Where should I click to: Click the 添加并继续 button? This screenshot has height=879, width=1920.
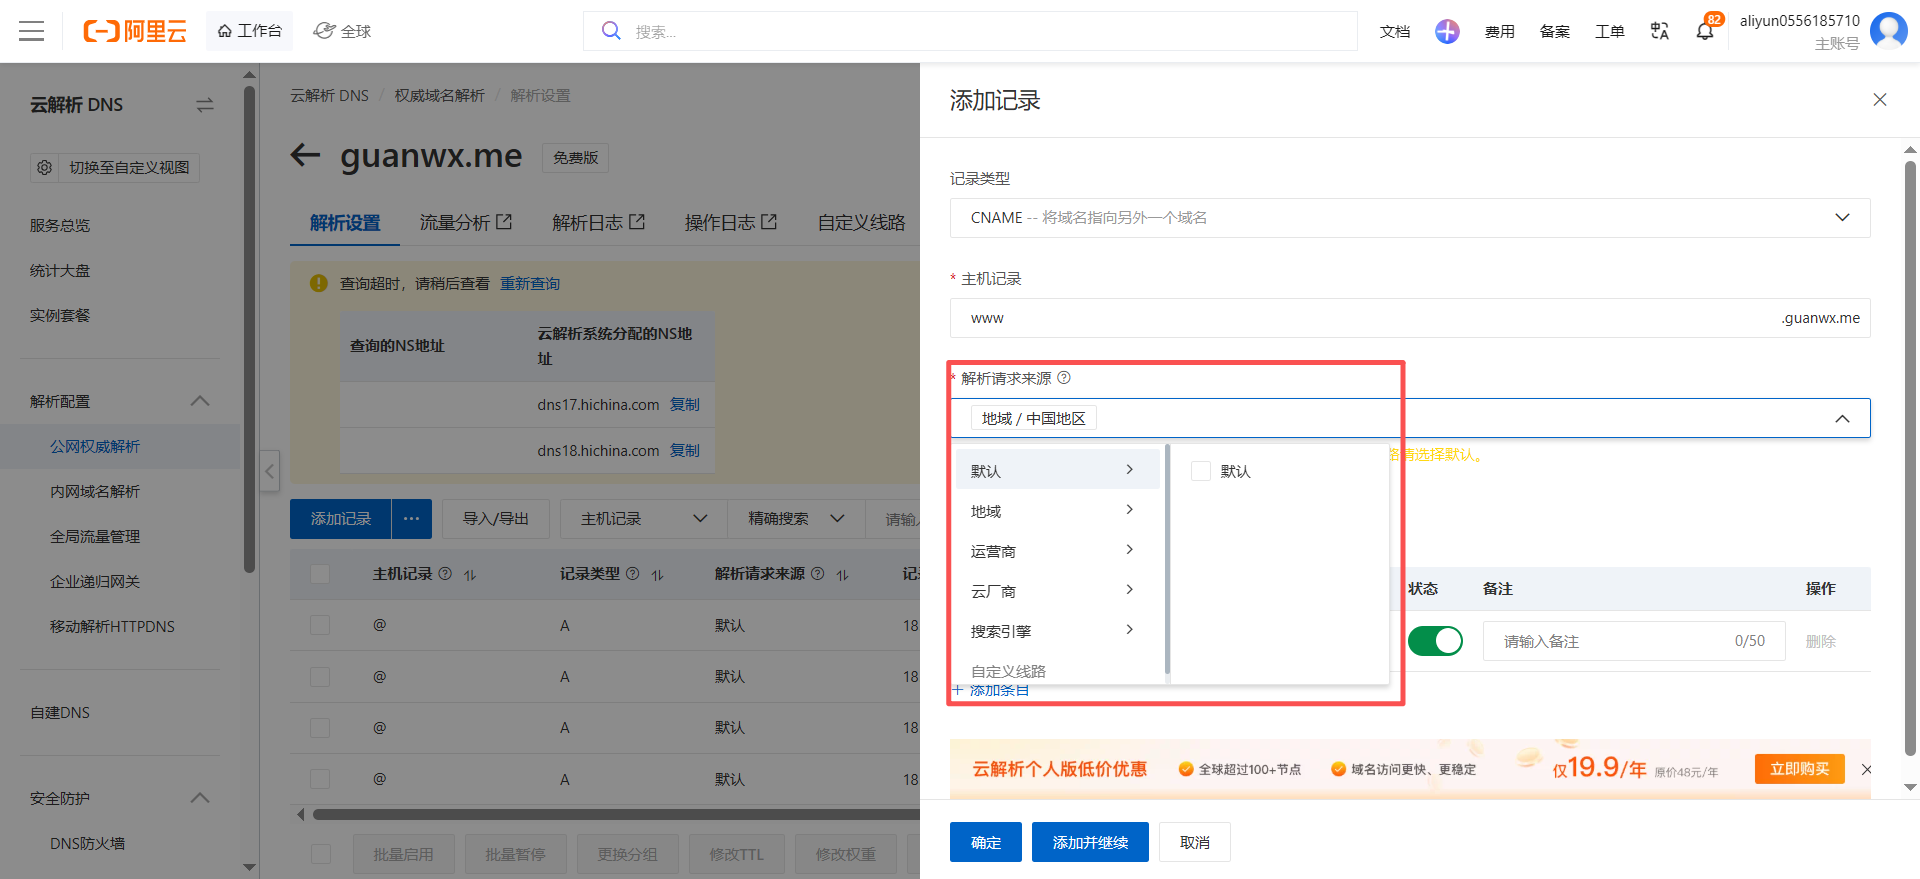(x=1090, y=842)
